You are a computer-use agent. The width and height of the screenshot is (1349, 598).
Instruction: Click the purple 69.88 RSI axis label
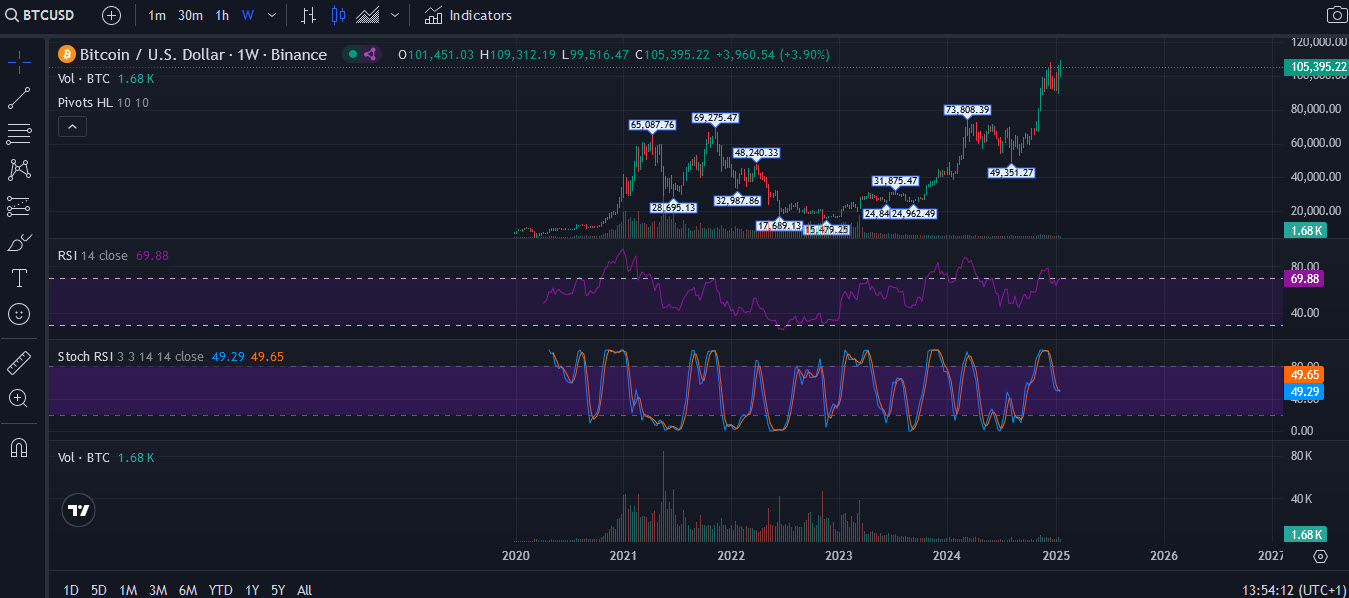[x=1304, y=279]
